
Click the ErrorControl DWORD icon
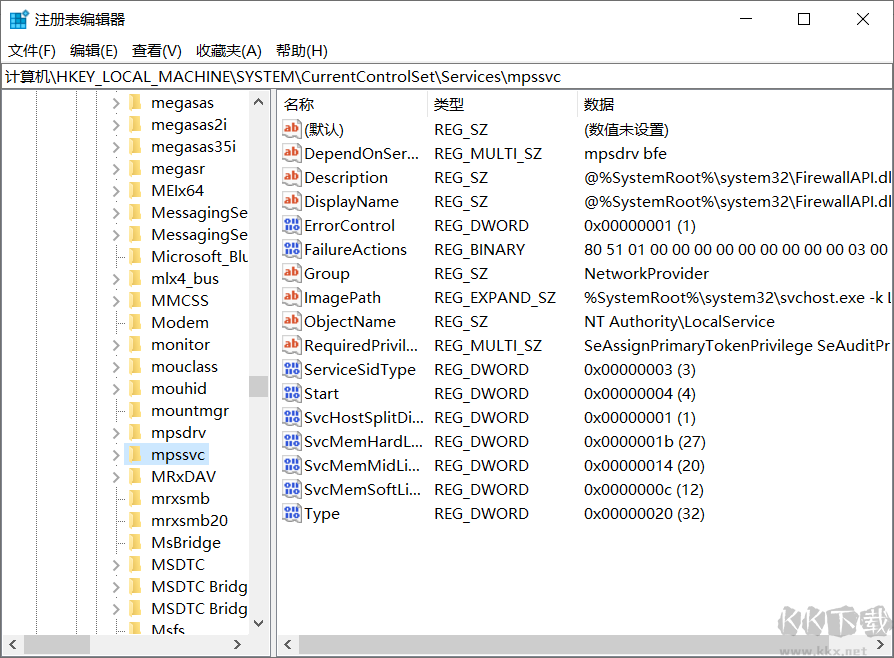pyautogui.click(x=292, y=226)
